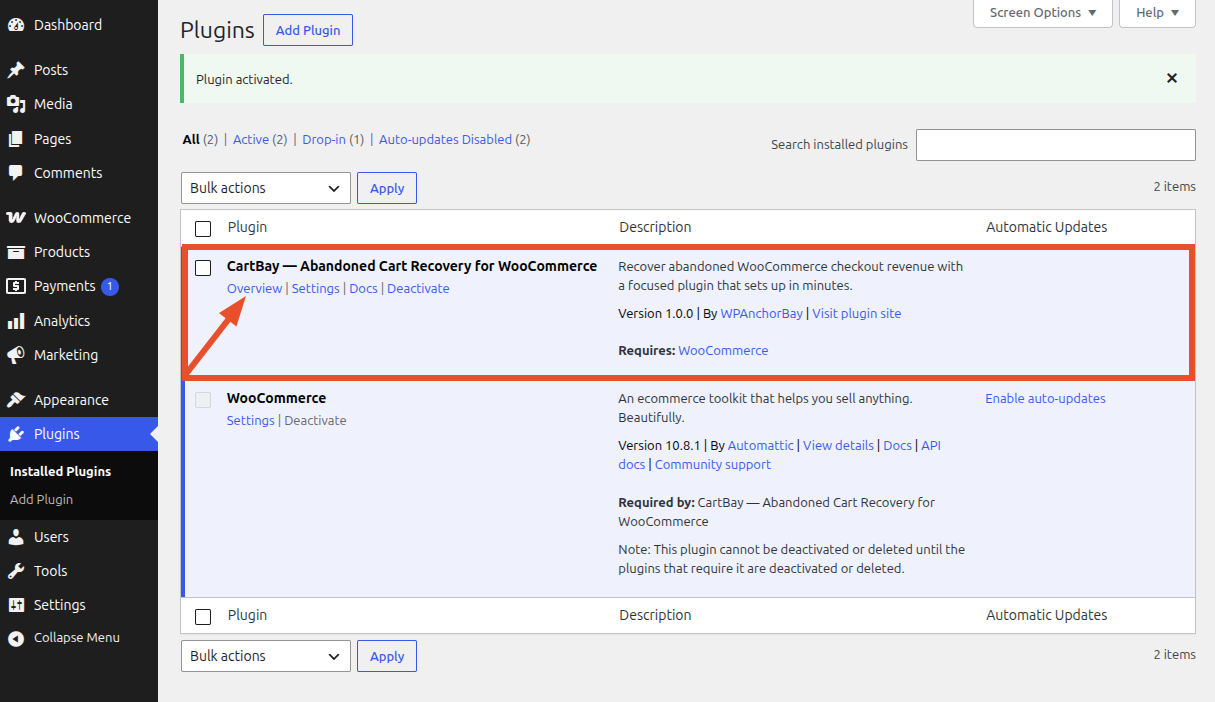Click the Media library icon
Viewport: 1215px width, 702px height.
(x=16, y=104)
